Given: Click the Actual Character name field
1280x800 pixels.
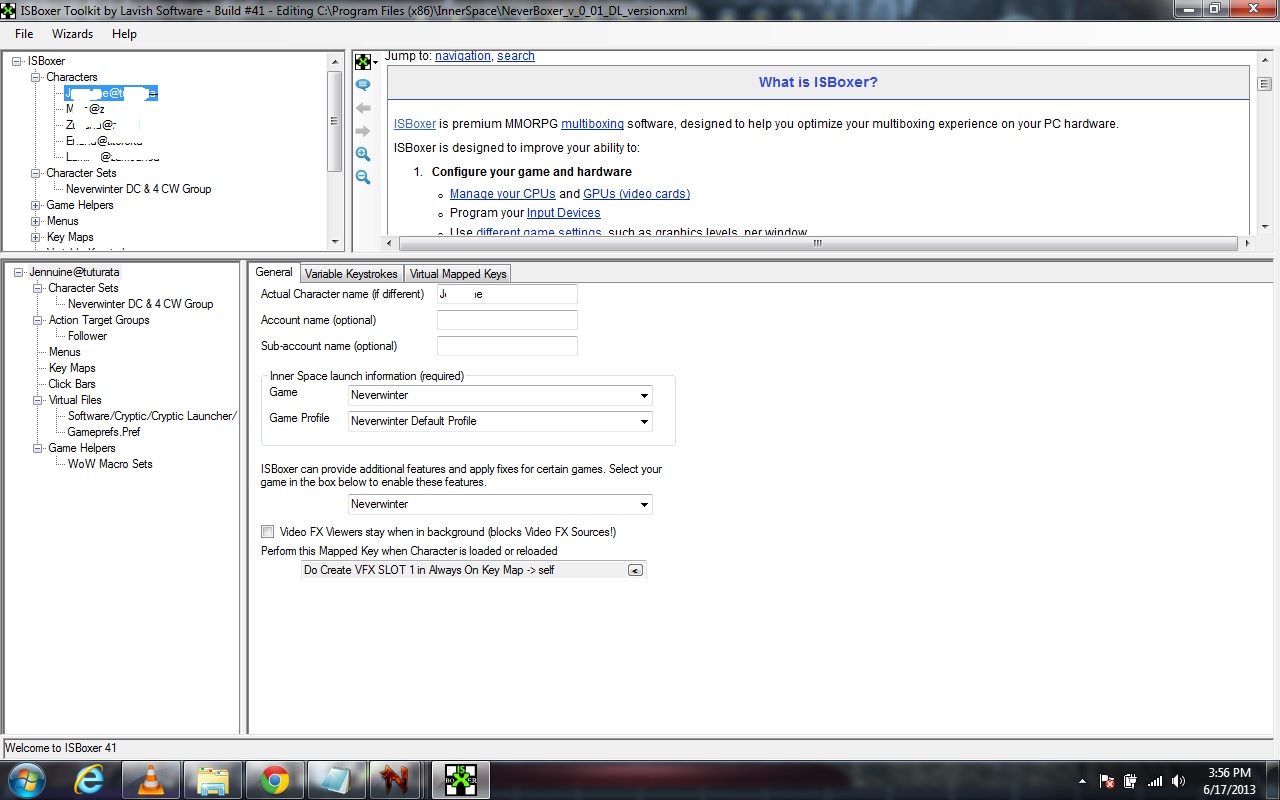Looking at the screenshot, I should [507, 294].
